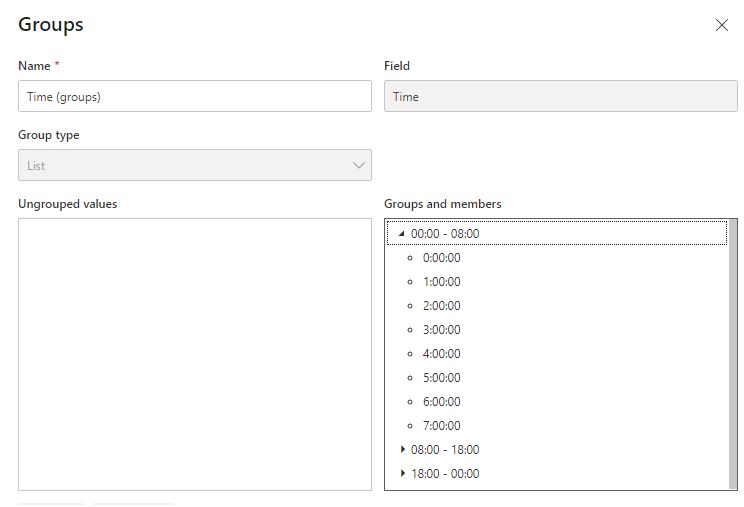The image size is (744, 507).
Task: Select the 00:00 - 08:00 group label
Action: click(445, 234)
